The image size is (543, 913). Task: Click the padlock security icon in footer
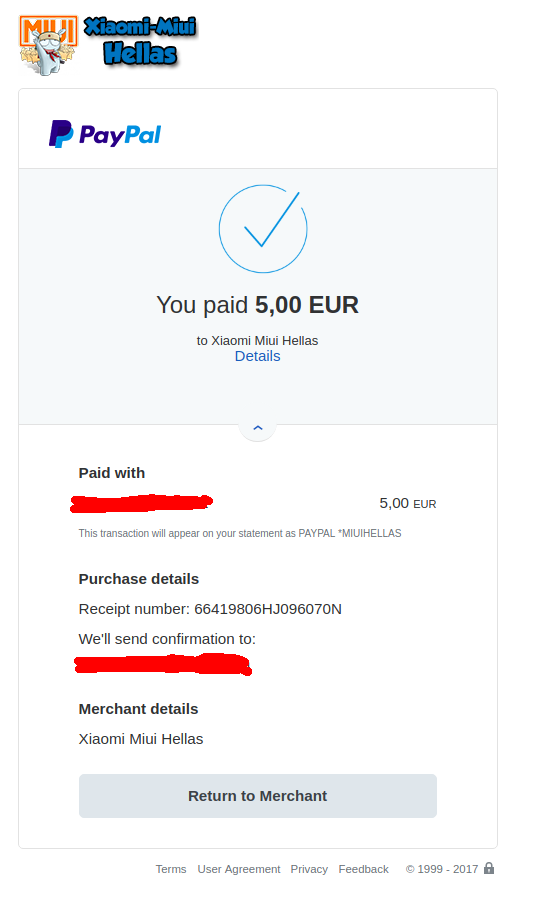click(x=489, y=868)
